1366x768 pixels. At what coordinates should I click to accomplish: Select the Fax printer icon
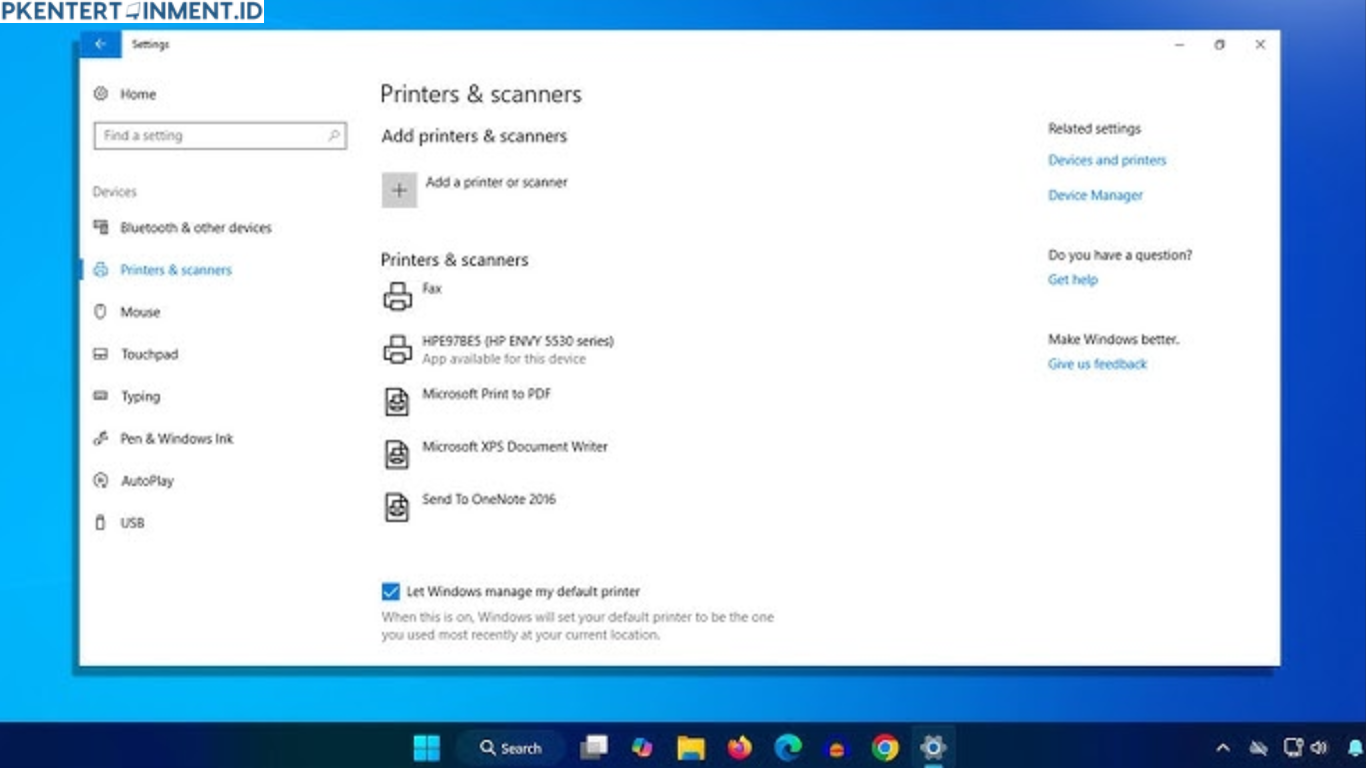398,296
